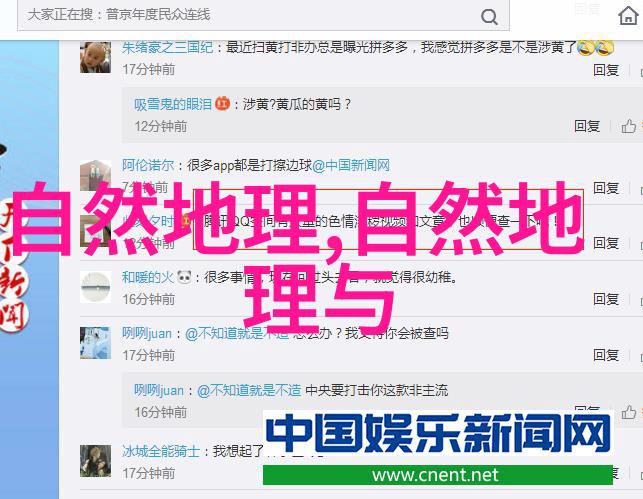
Task: Reply to 朱绪豪之三国纪's comment
Action: tap(606, 70)
